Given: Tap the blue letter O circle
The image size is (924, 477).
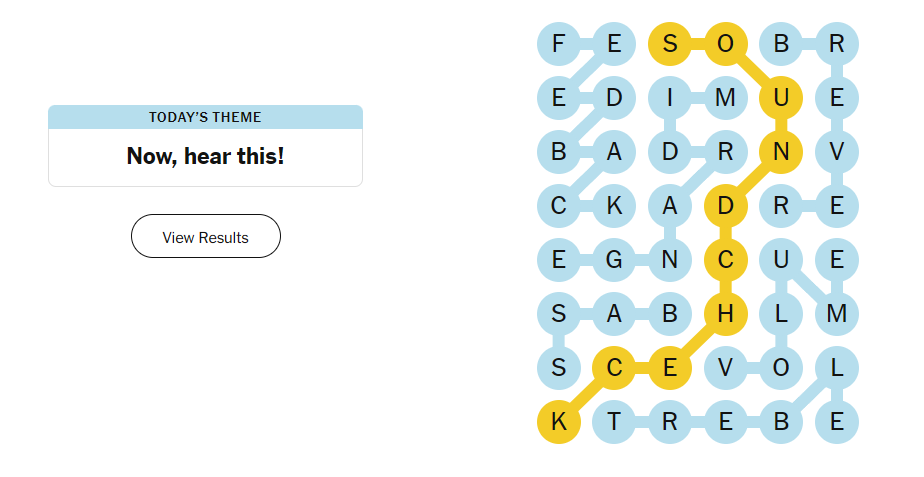Looking at the screenshot, I should click(x=781, y=368).
